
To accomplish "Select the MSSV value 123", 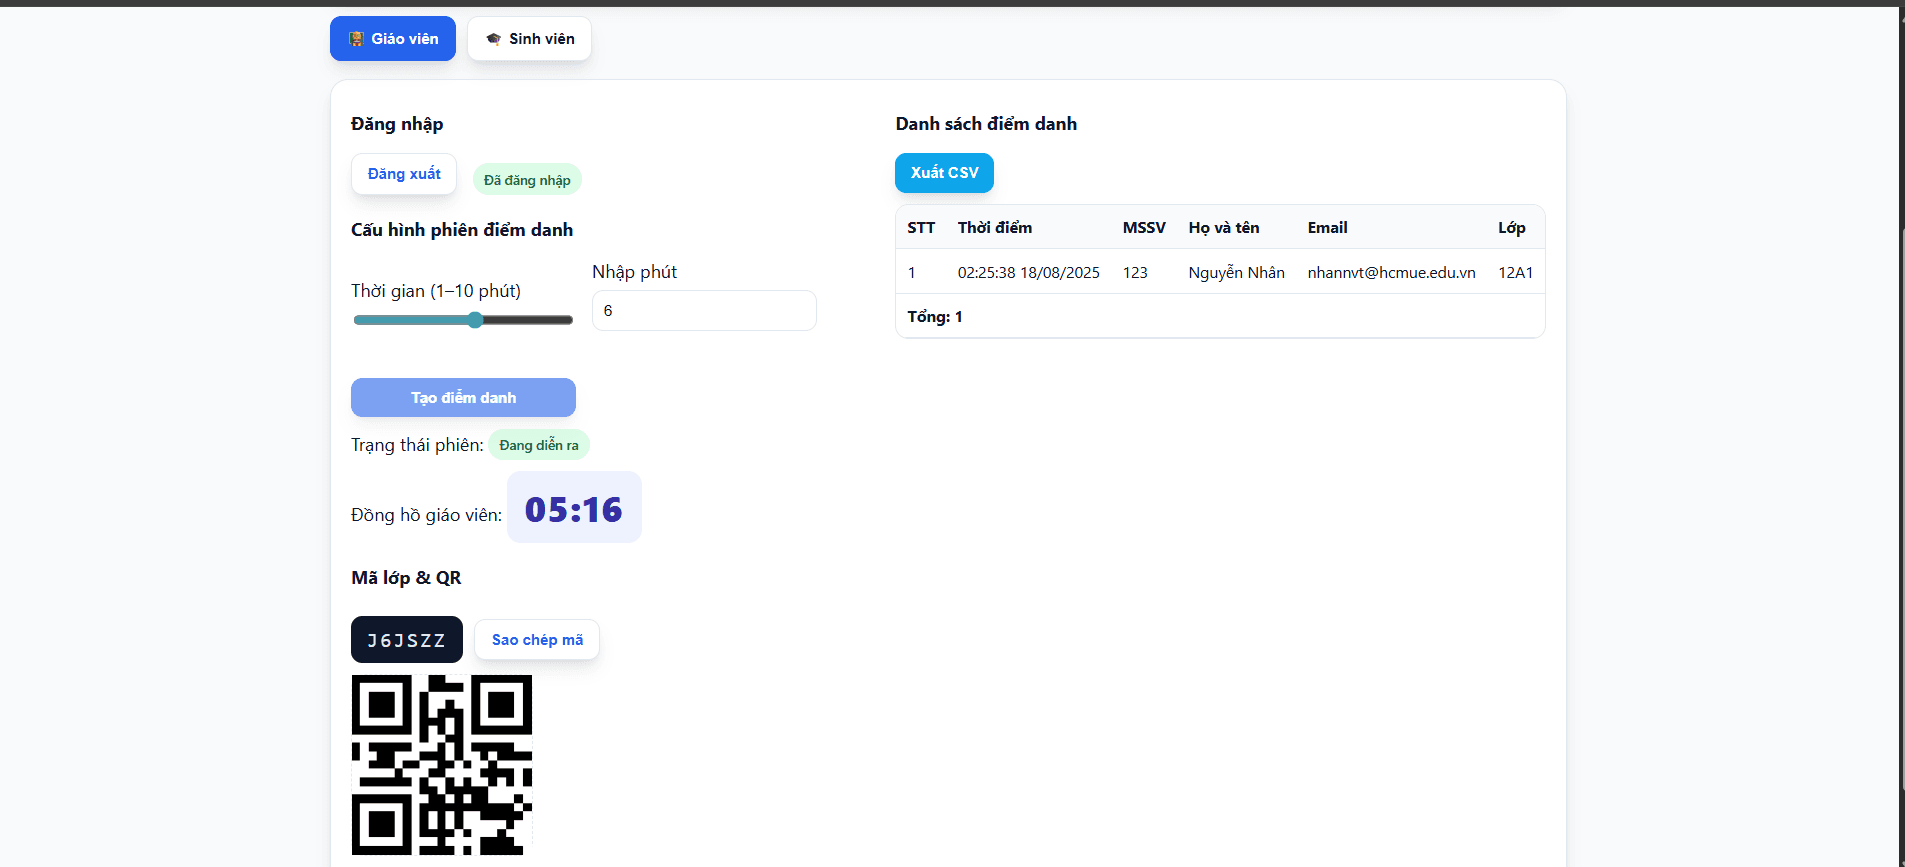I will click(1135, 272).
